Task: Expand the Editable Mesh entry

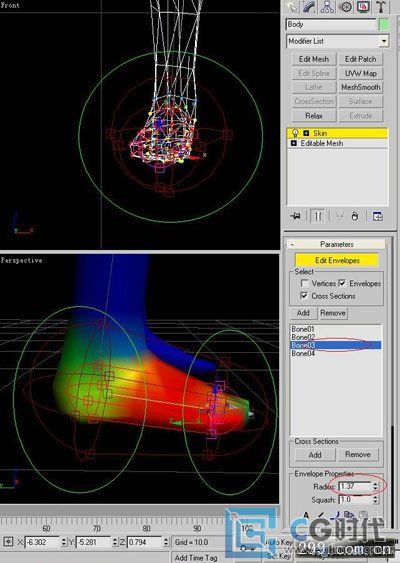Action: [x=294, y=143]
